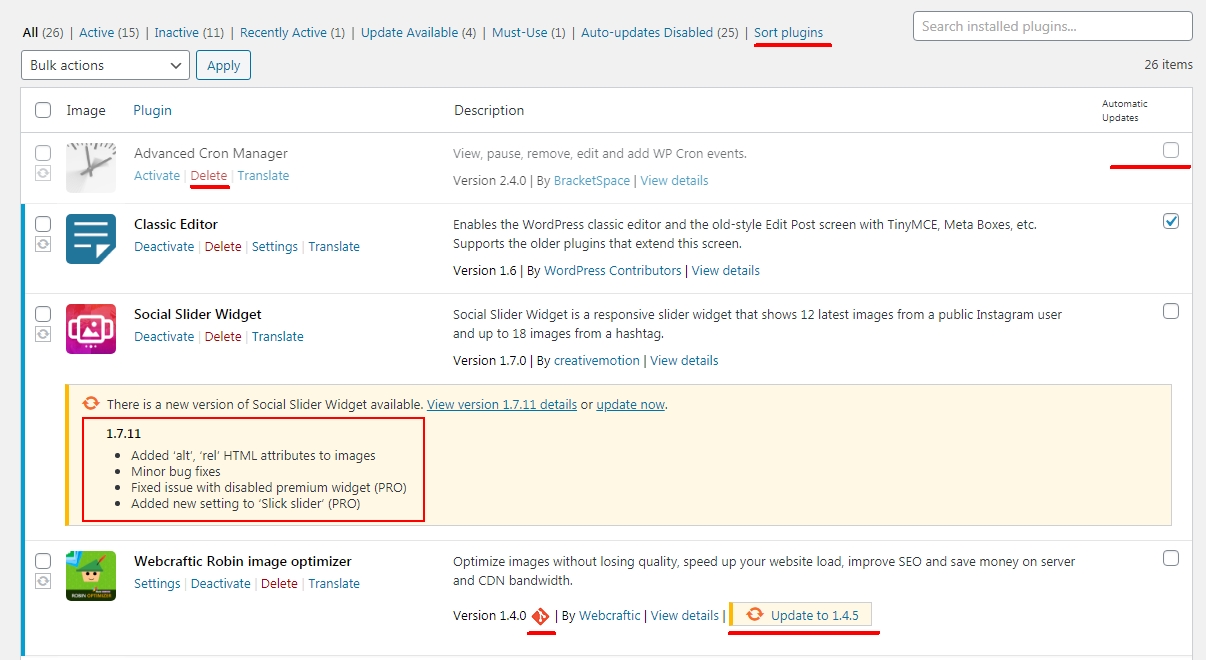
Task: Open Webcraftic author link
Action: [610, 615]
